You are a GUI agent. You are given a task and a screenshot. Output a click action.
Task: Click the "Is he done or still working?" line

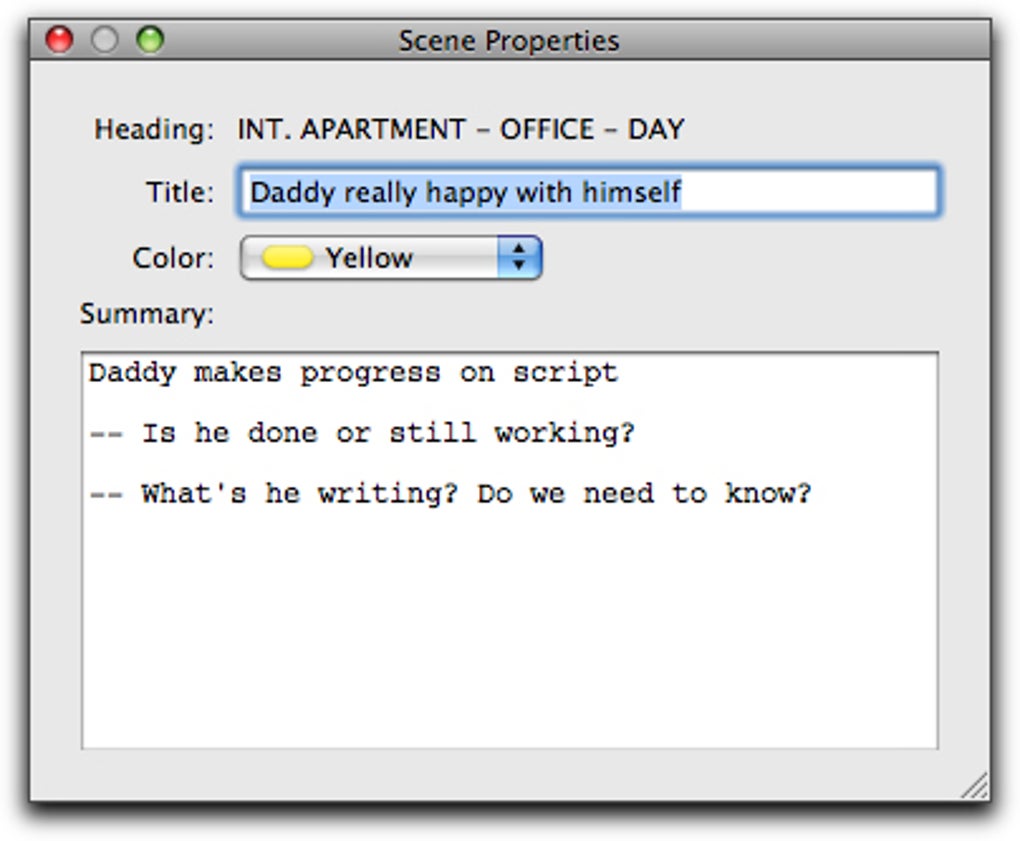pyautogui.click(x=387, y=433)
